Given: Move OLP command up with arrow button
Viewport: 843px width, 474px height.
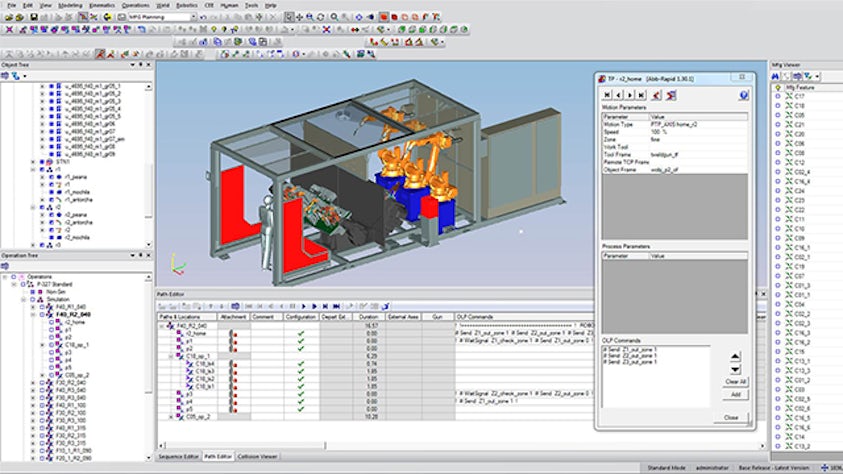Looking at the screenshot, I should 735,356.
